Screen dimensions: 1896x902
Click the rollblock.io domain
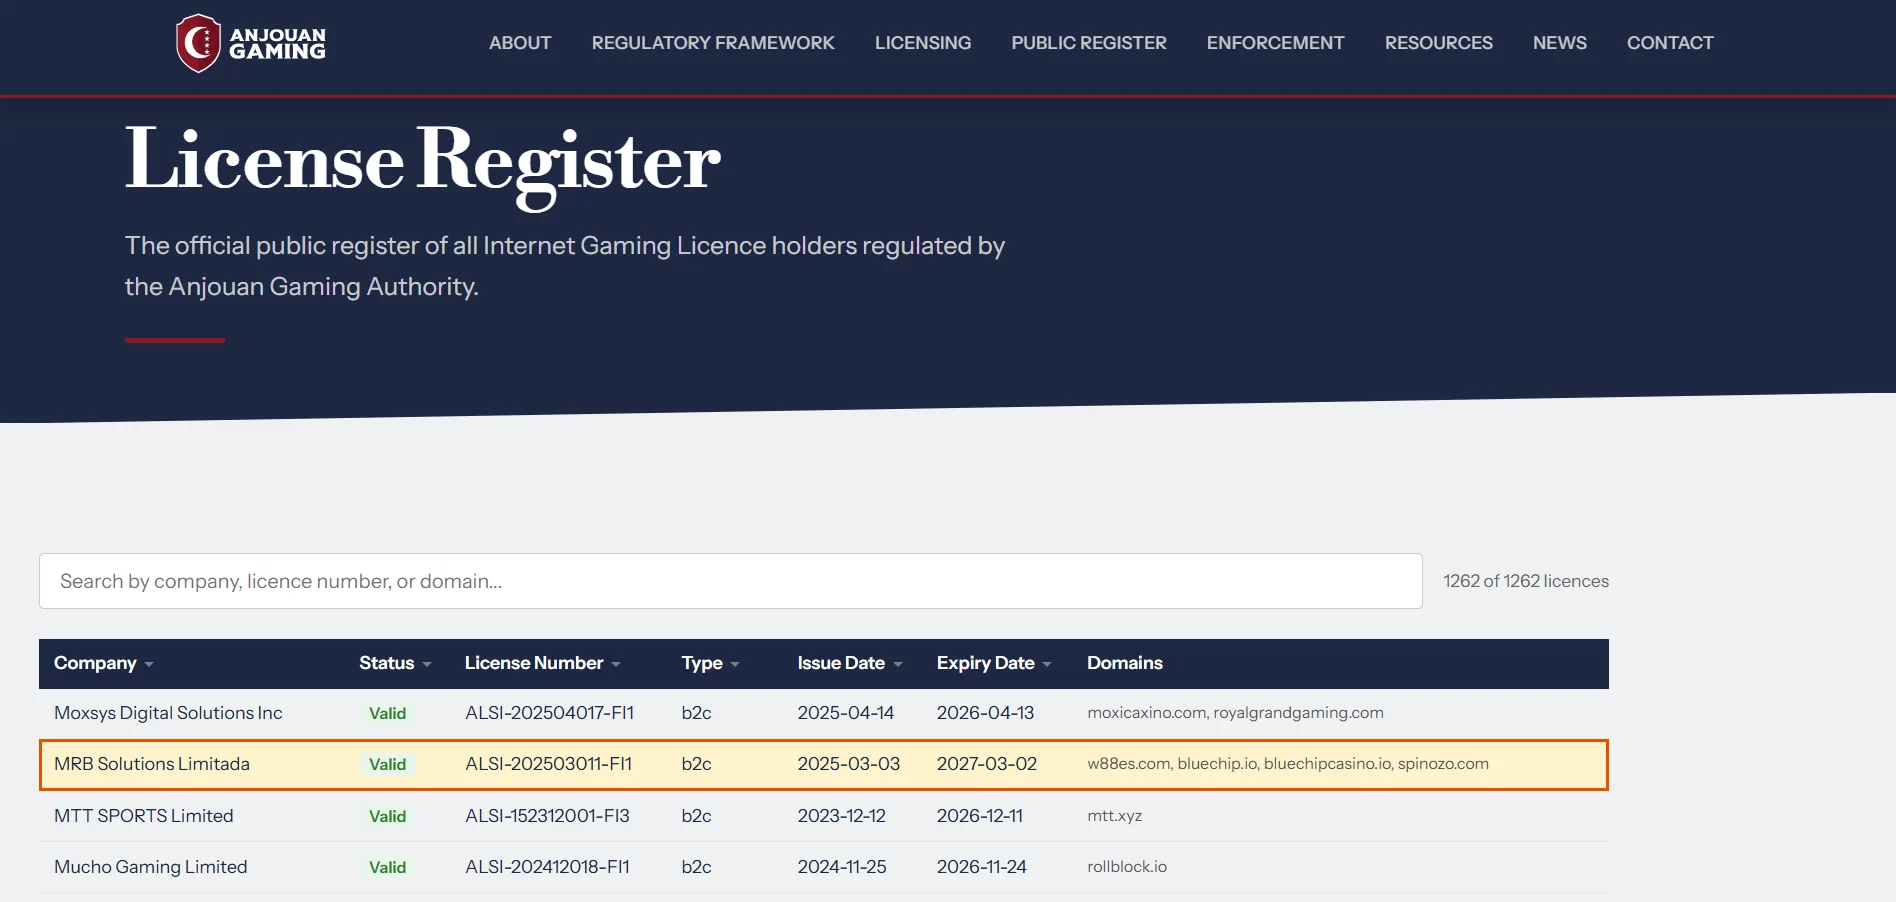(x=1127, y=867)
